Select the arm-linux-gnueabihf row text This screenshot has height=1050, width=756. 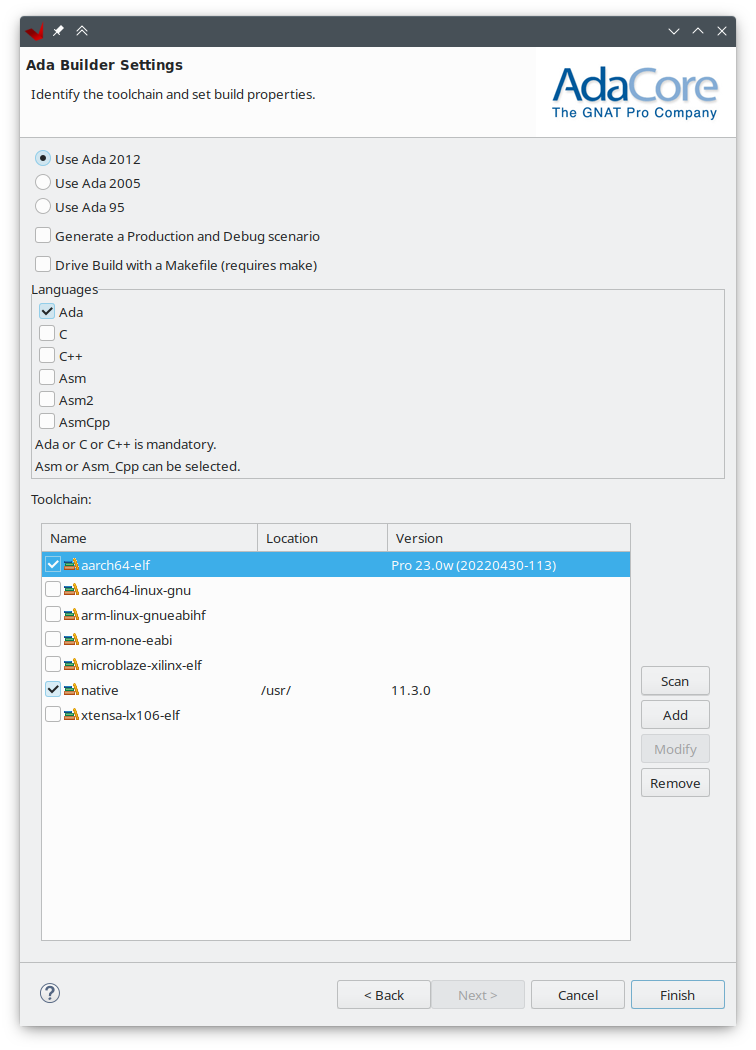point(143,615)
